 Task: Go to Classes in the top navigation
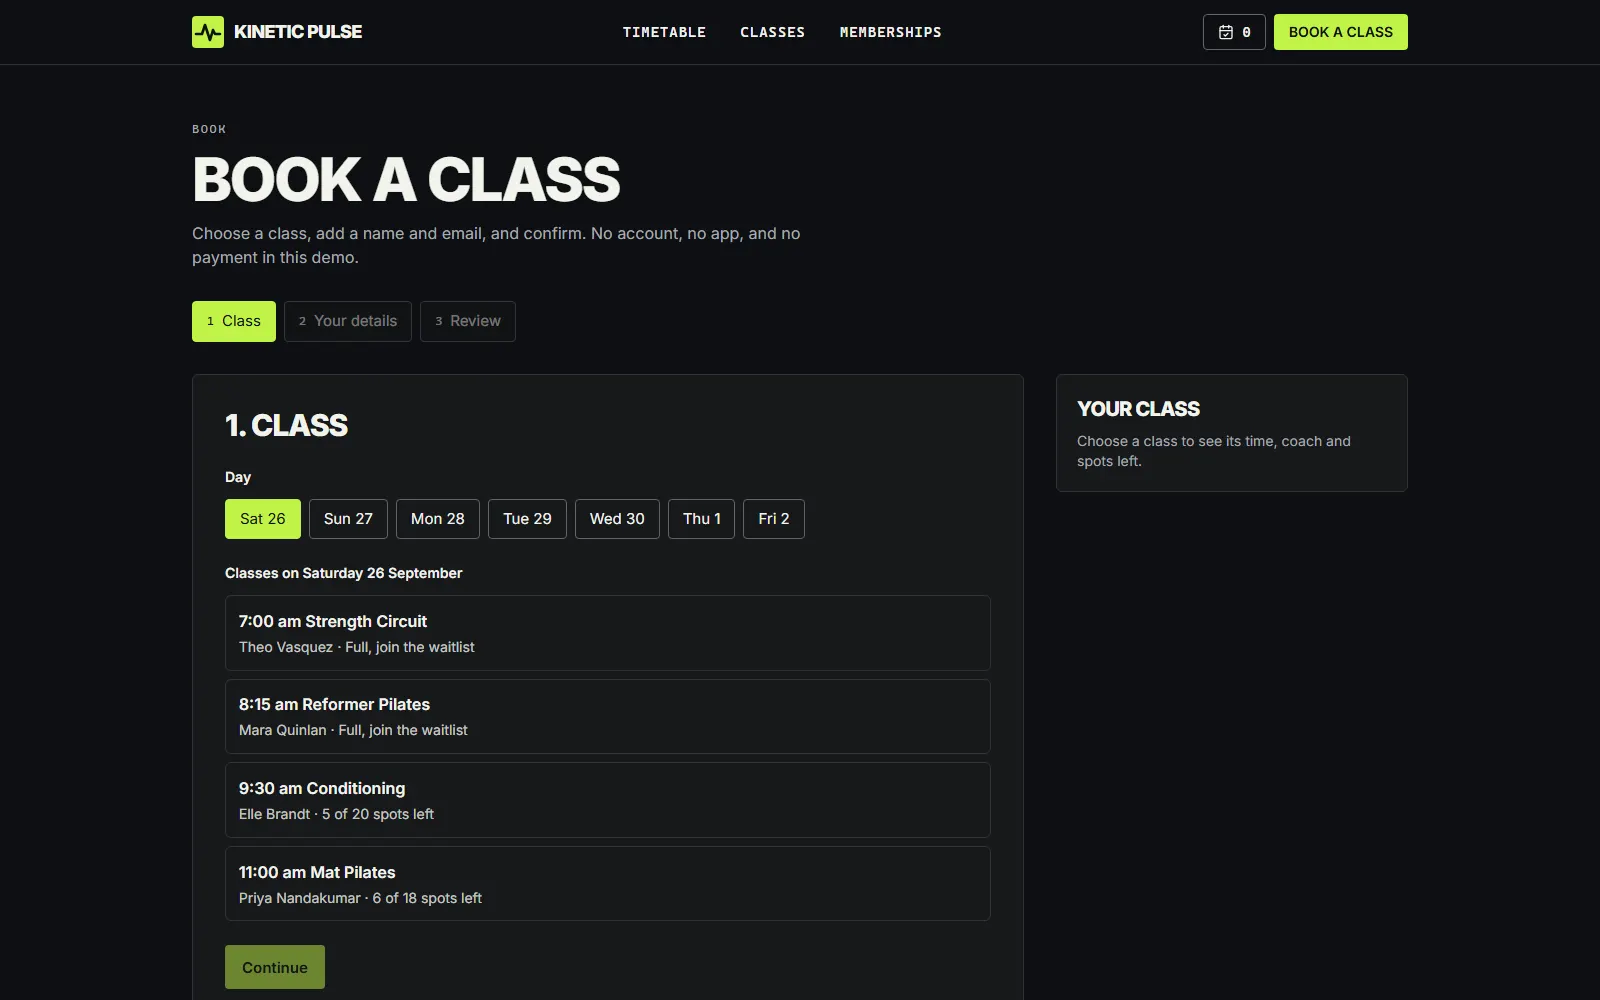(772, 32)
